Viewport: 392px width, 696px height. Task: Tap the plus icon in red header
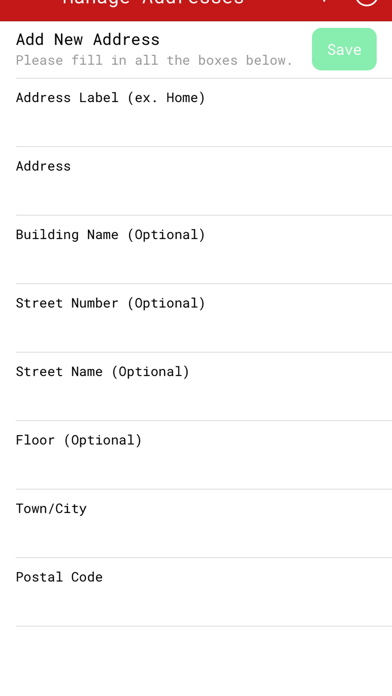(x=325, y=1)
